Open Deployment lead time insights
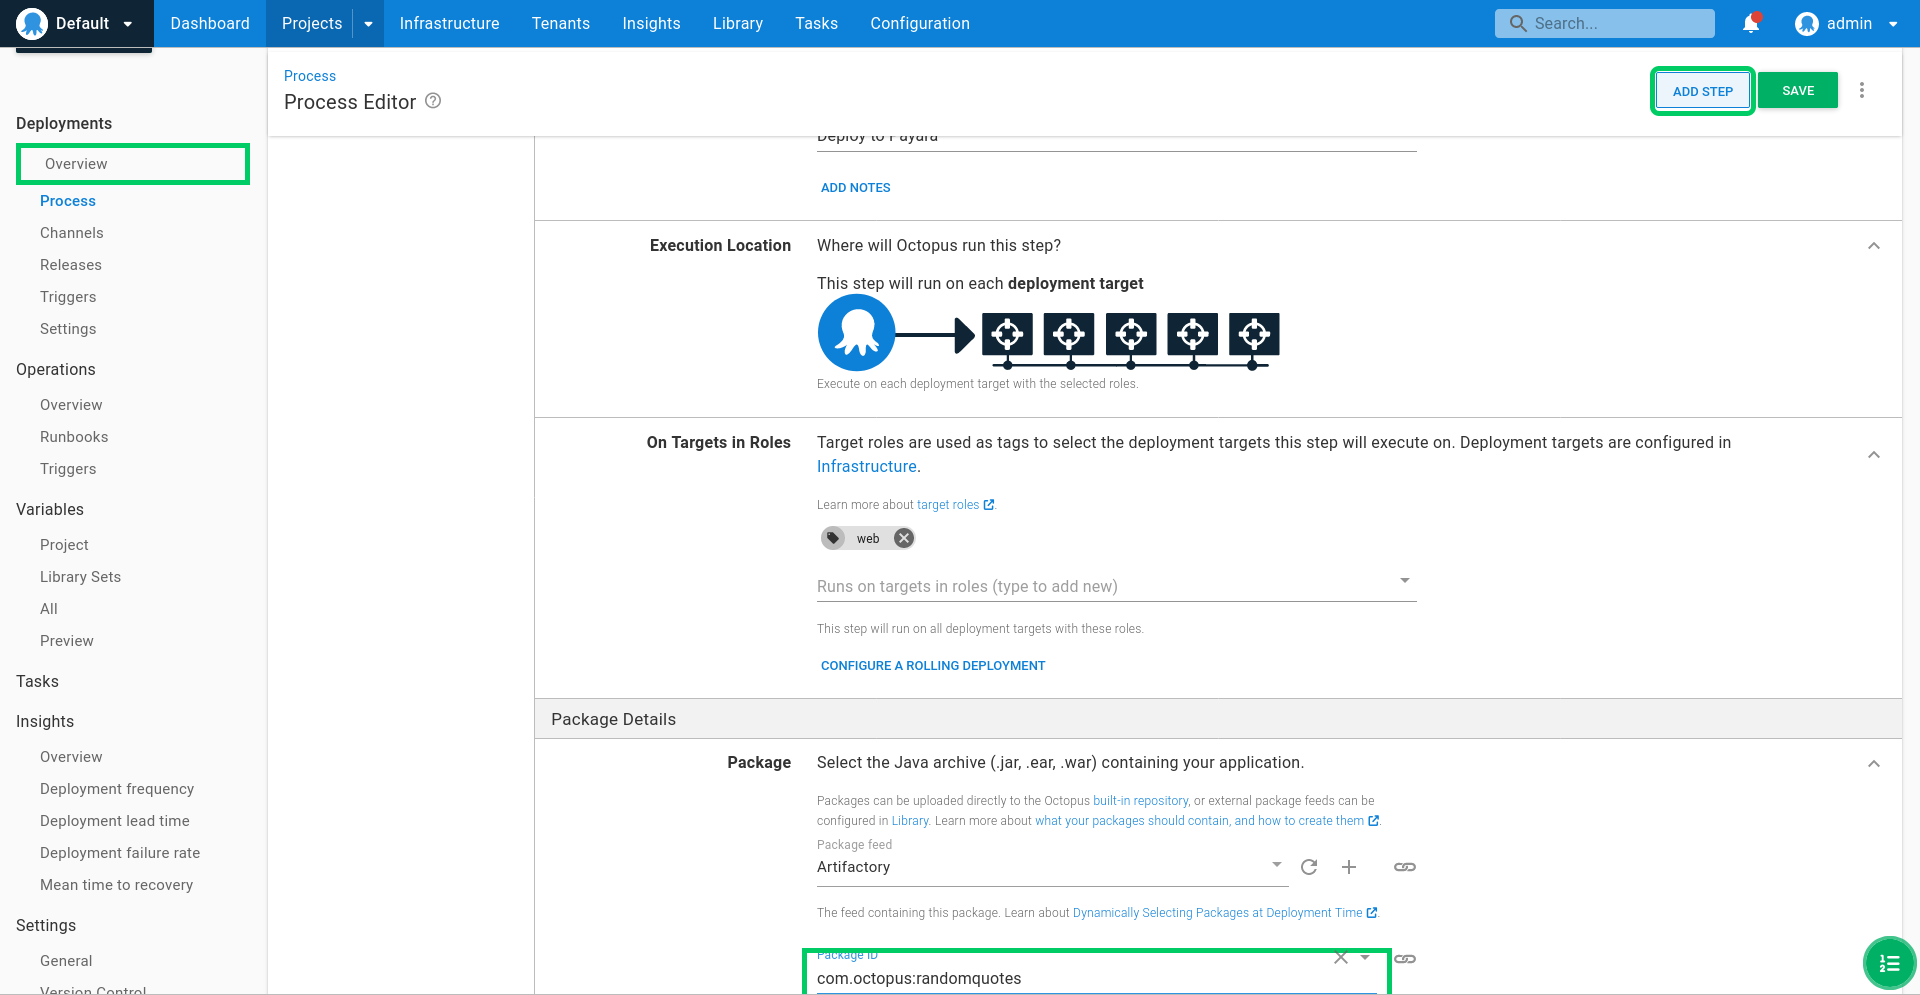The height and width of the screenshot is (995, 1920). [x=115, y=821]
